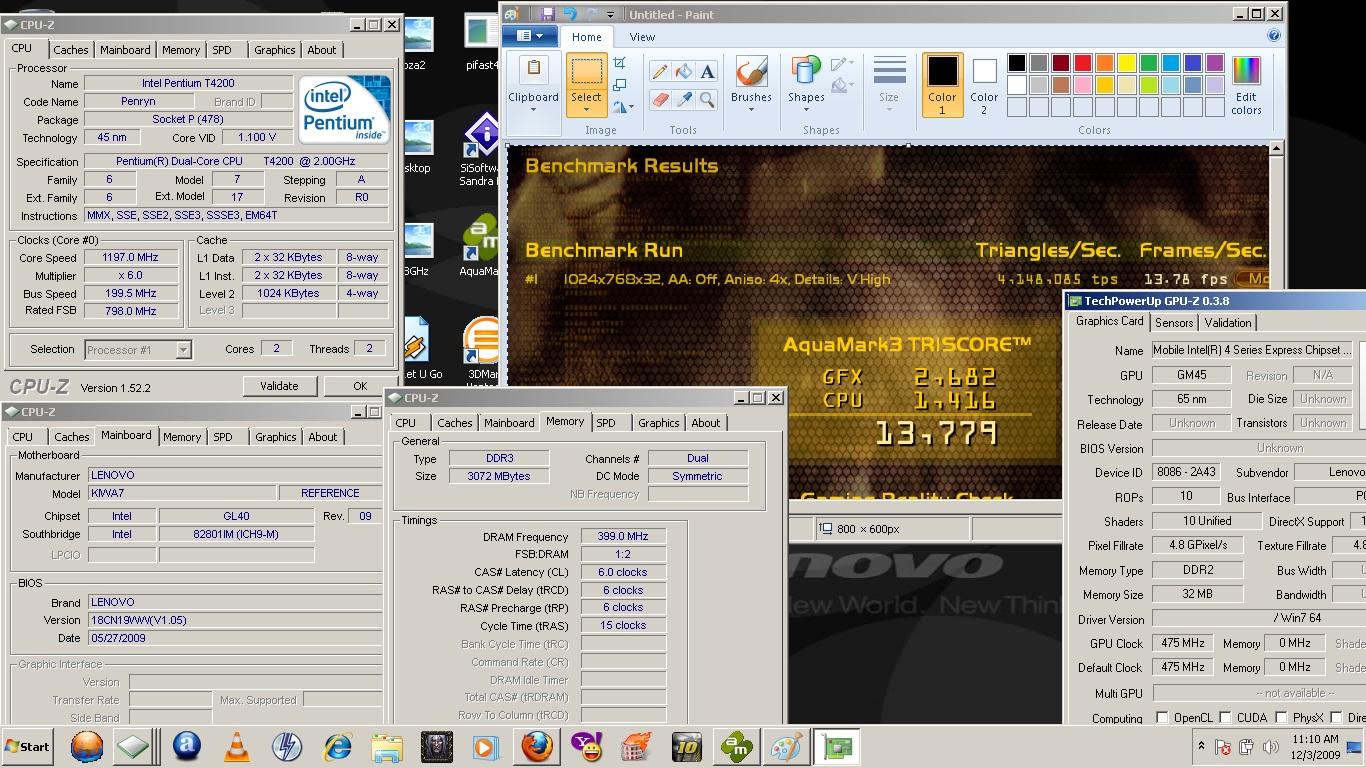The width and height of the screenshot is (1366, 768).
Task: Click the Paint canvas up scroll arrow
Action: tap(1275, 149)
